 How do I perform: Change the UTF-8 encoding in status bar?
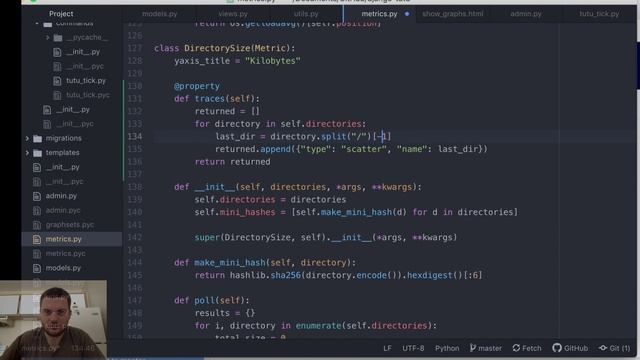413,348
